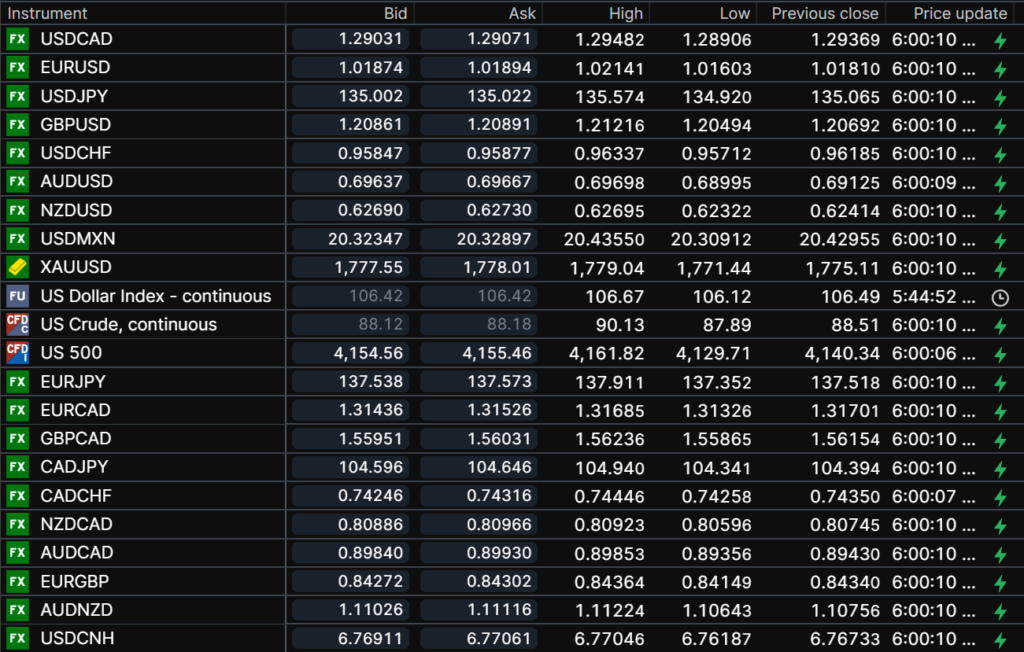Click the gold bar icon for XAUUSD

tap(17, 267)
